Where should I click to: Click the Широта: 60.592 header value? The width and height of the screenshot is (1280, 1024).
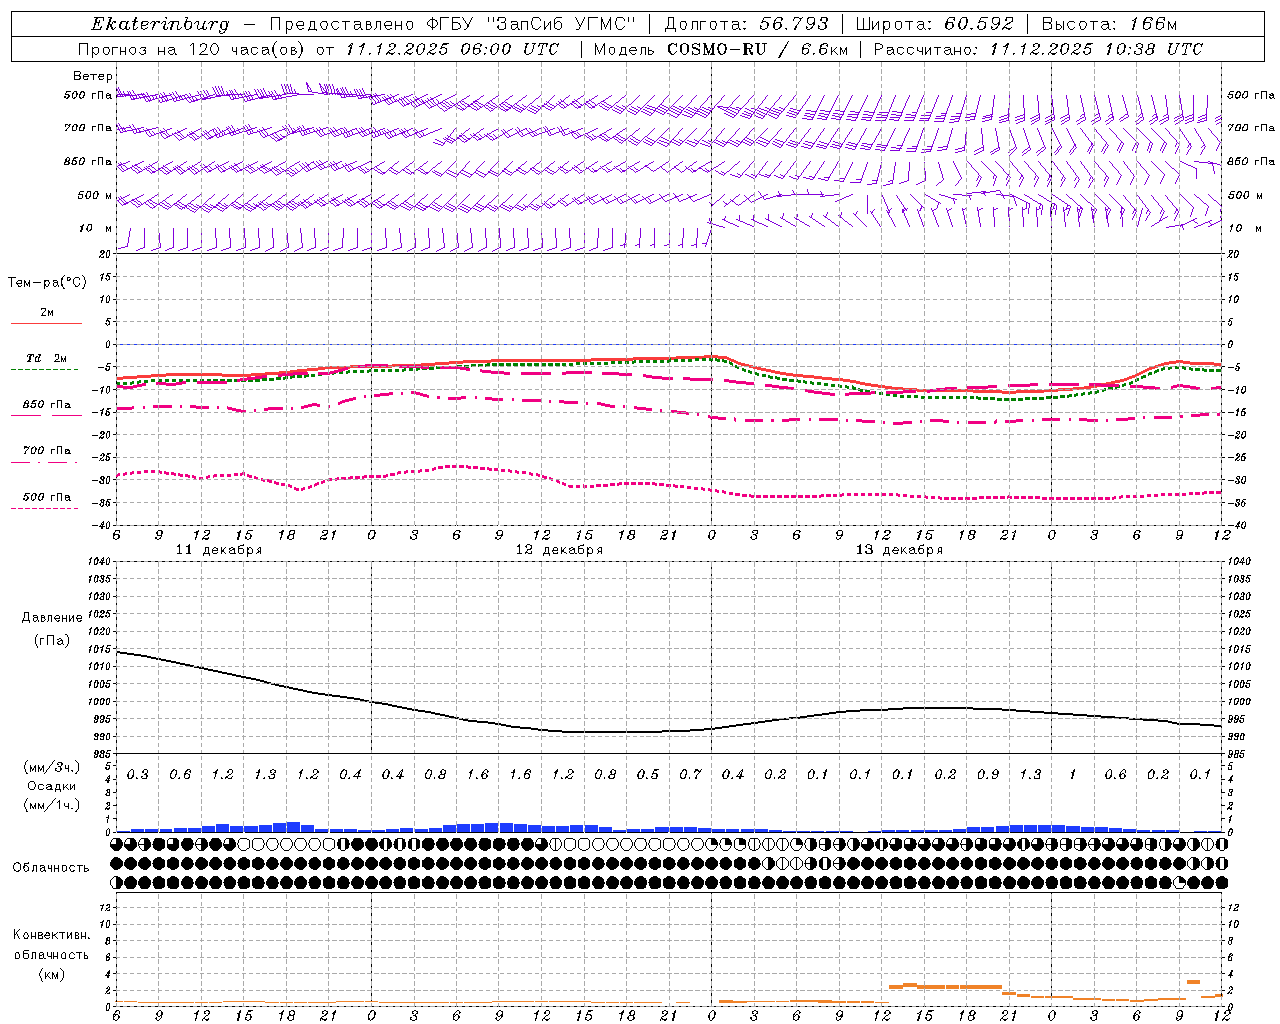pos(935,24)
